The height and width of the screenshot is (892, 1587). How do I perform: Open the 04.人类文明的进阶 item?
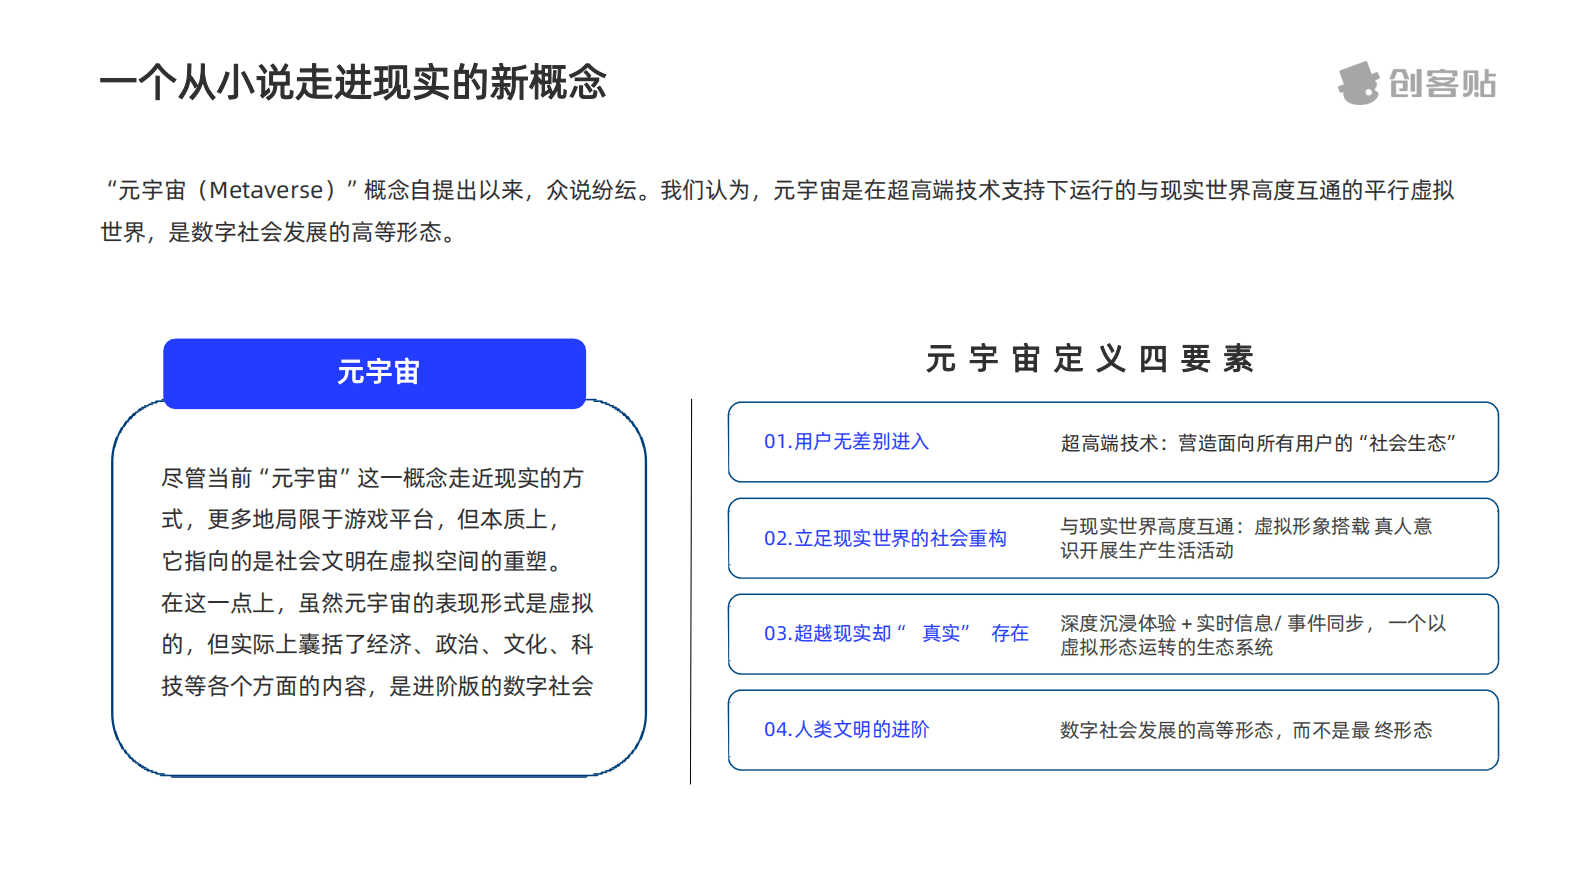point(846,729)
